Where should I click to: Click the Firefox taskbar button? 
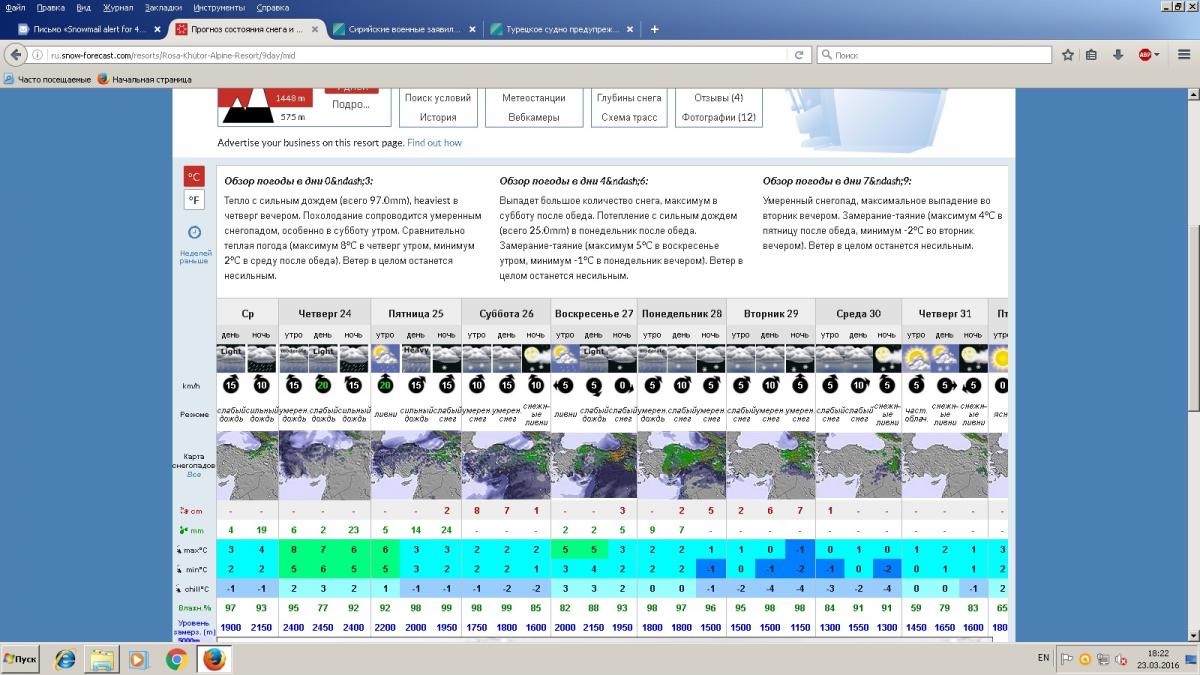tap(213, 660)
